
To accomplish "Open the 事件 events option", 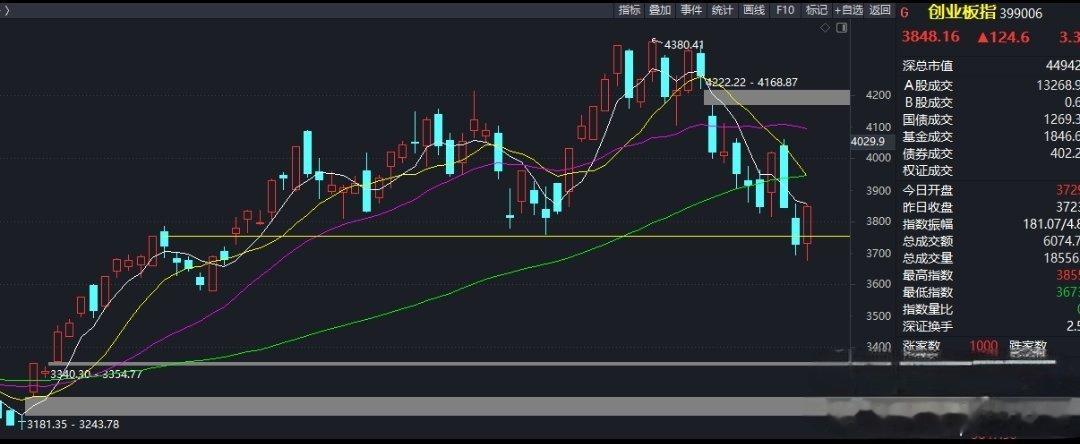I will click(x=691, y=10).
